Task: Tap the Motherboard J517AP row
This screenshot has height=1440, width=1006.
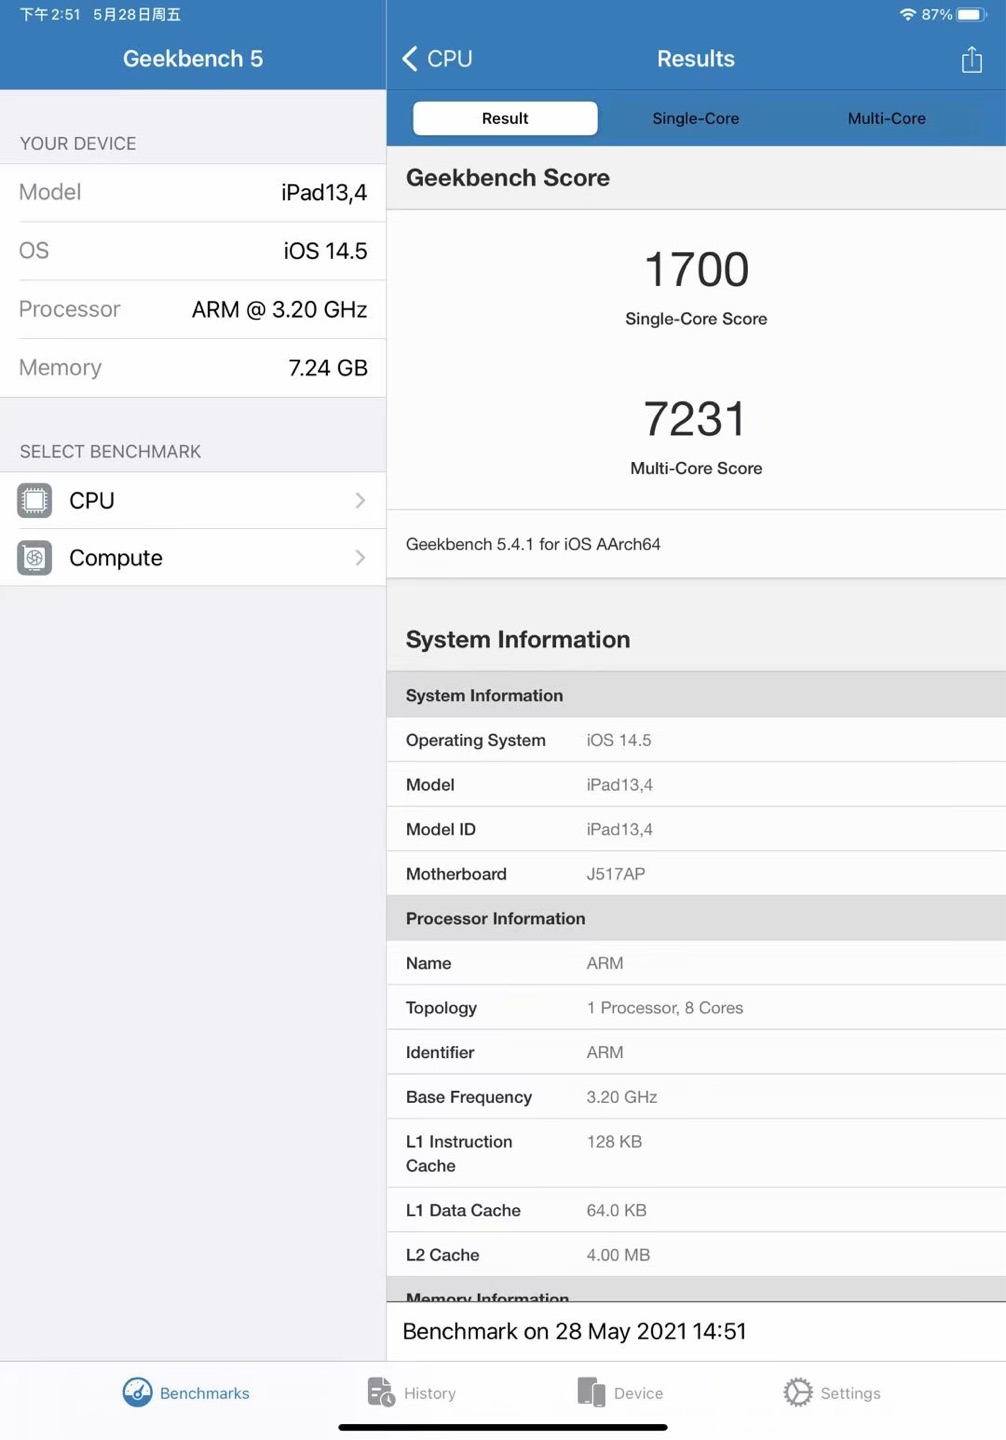Action: 696,874
